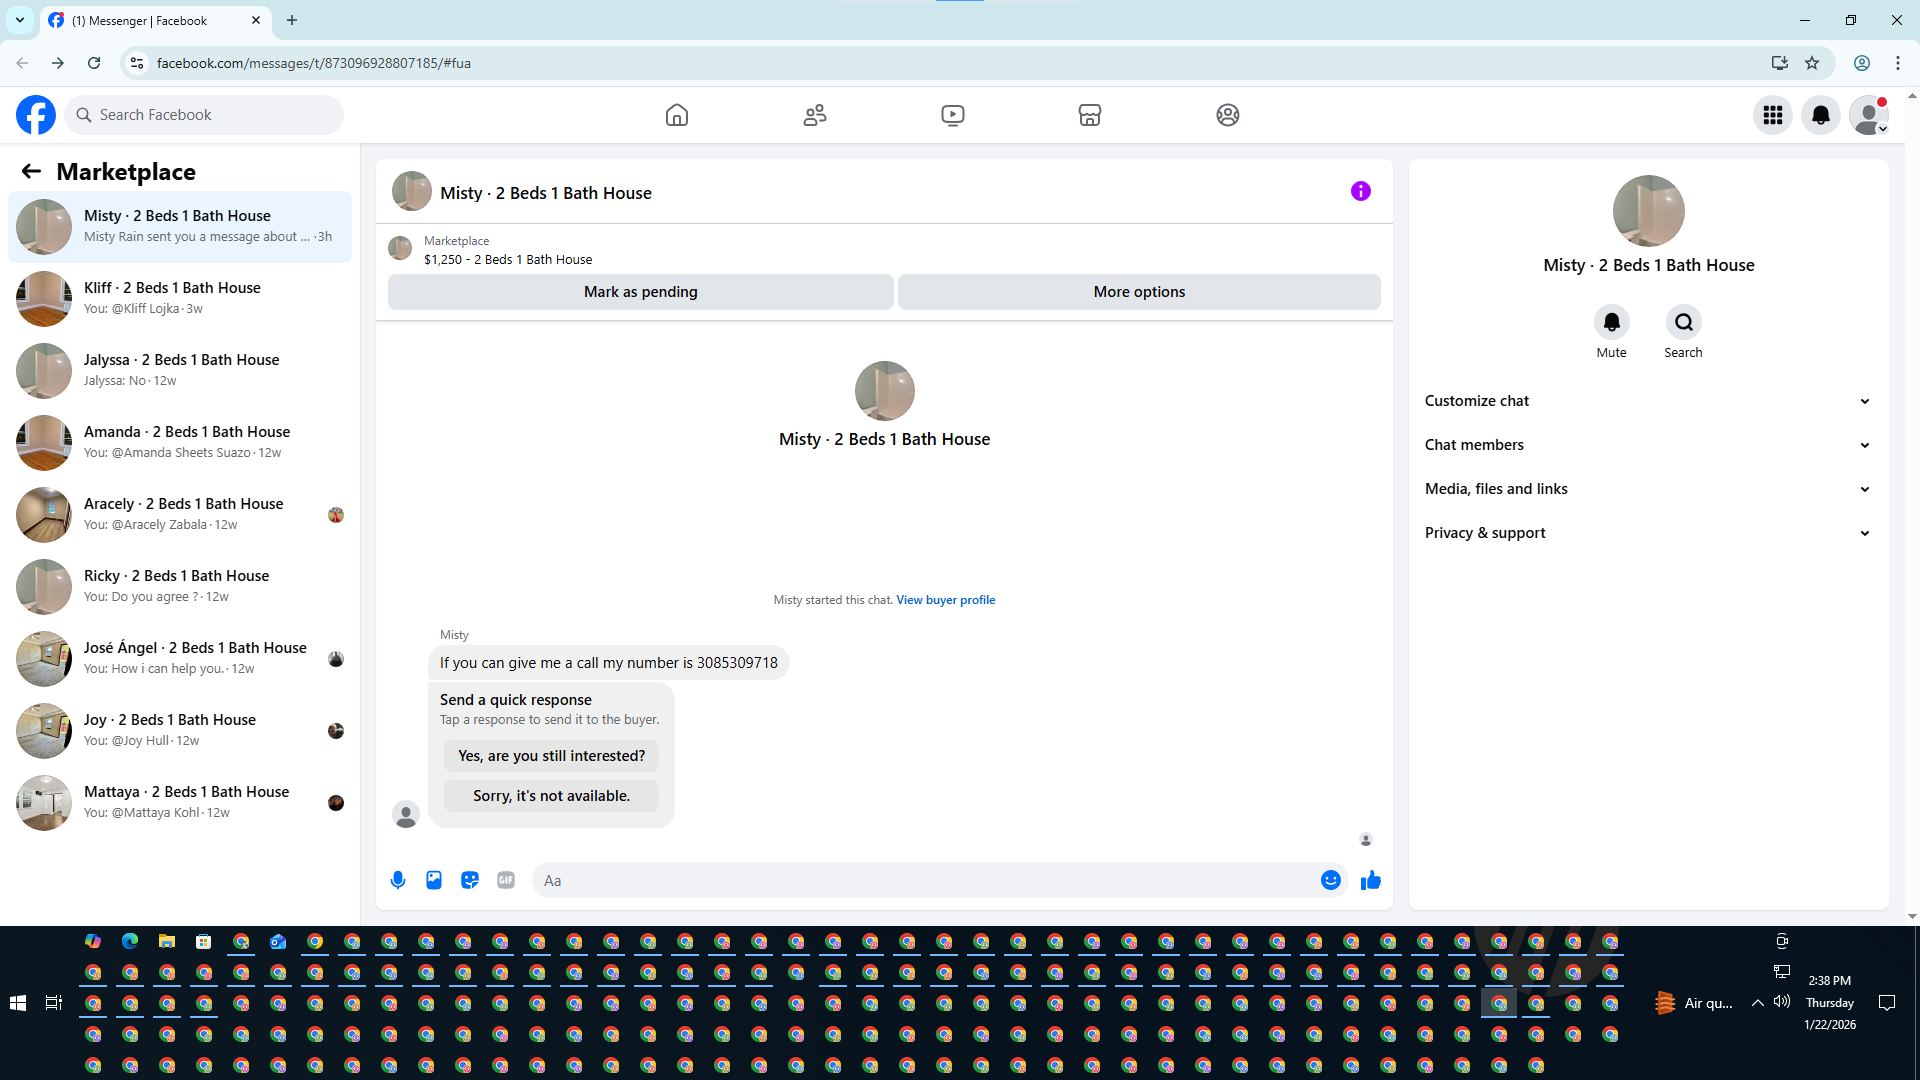Screen dimensions: 1920x1080
Task: Click the Search Facebook input field
Action: click(204, 115)
